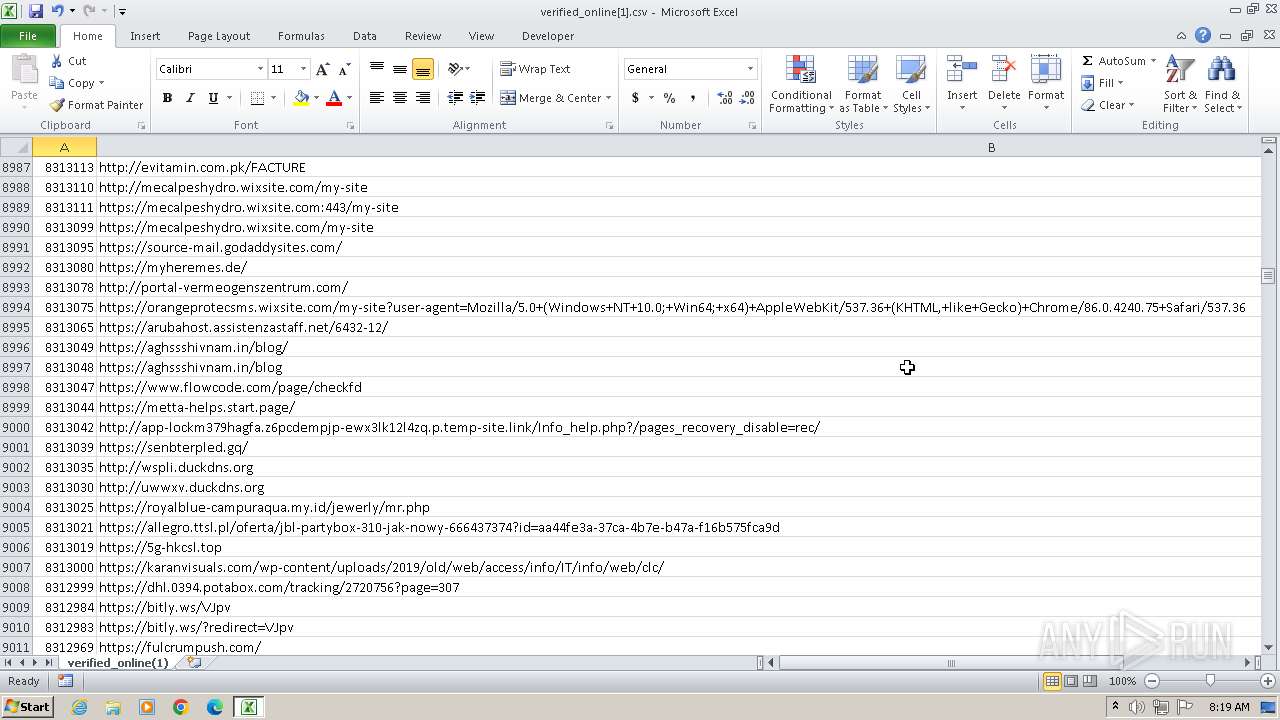Choose Top Align icon
The width and height of the screenshot is (1280, 720).
[x=377, y=69]
